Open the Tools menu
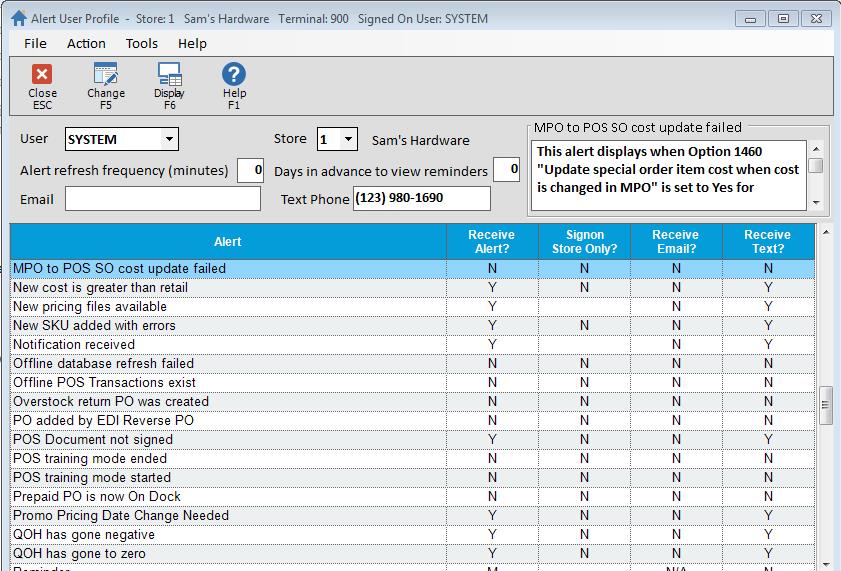 click(x=141, y=43)
